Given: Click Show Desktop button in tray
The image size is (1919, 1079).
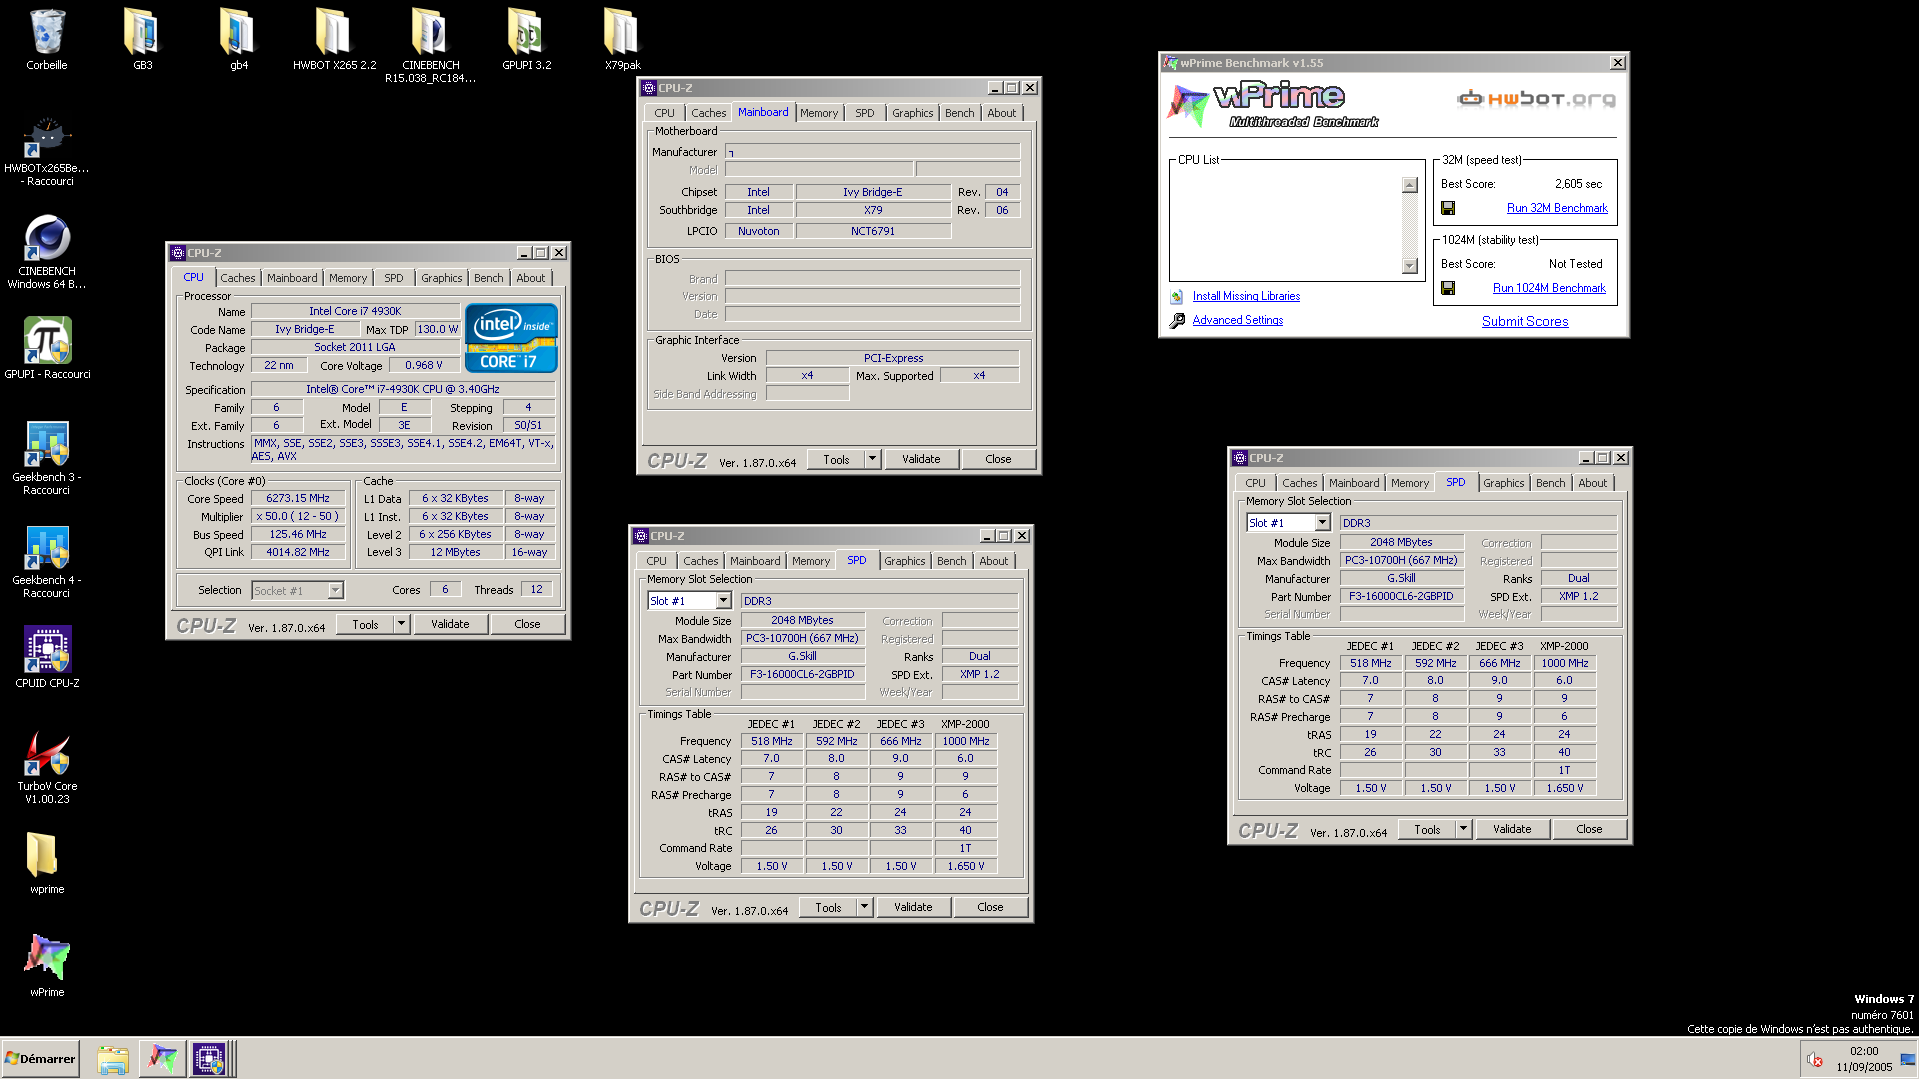Looking at the screenshot, I should tap(1908, 1060).
